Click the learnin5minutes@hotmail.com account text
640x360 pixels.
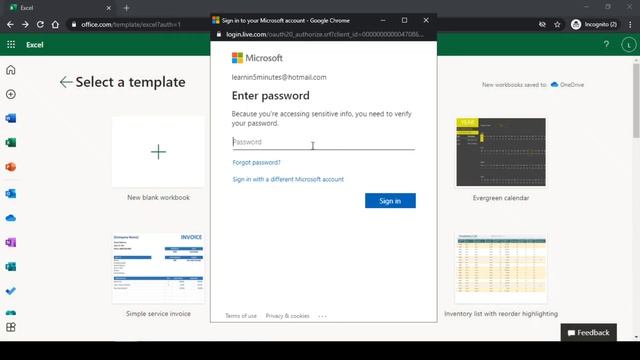(279, 77)
